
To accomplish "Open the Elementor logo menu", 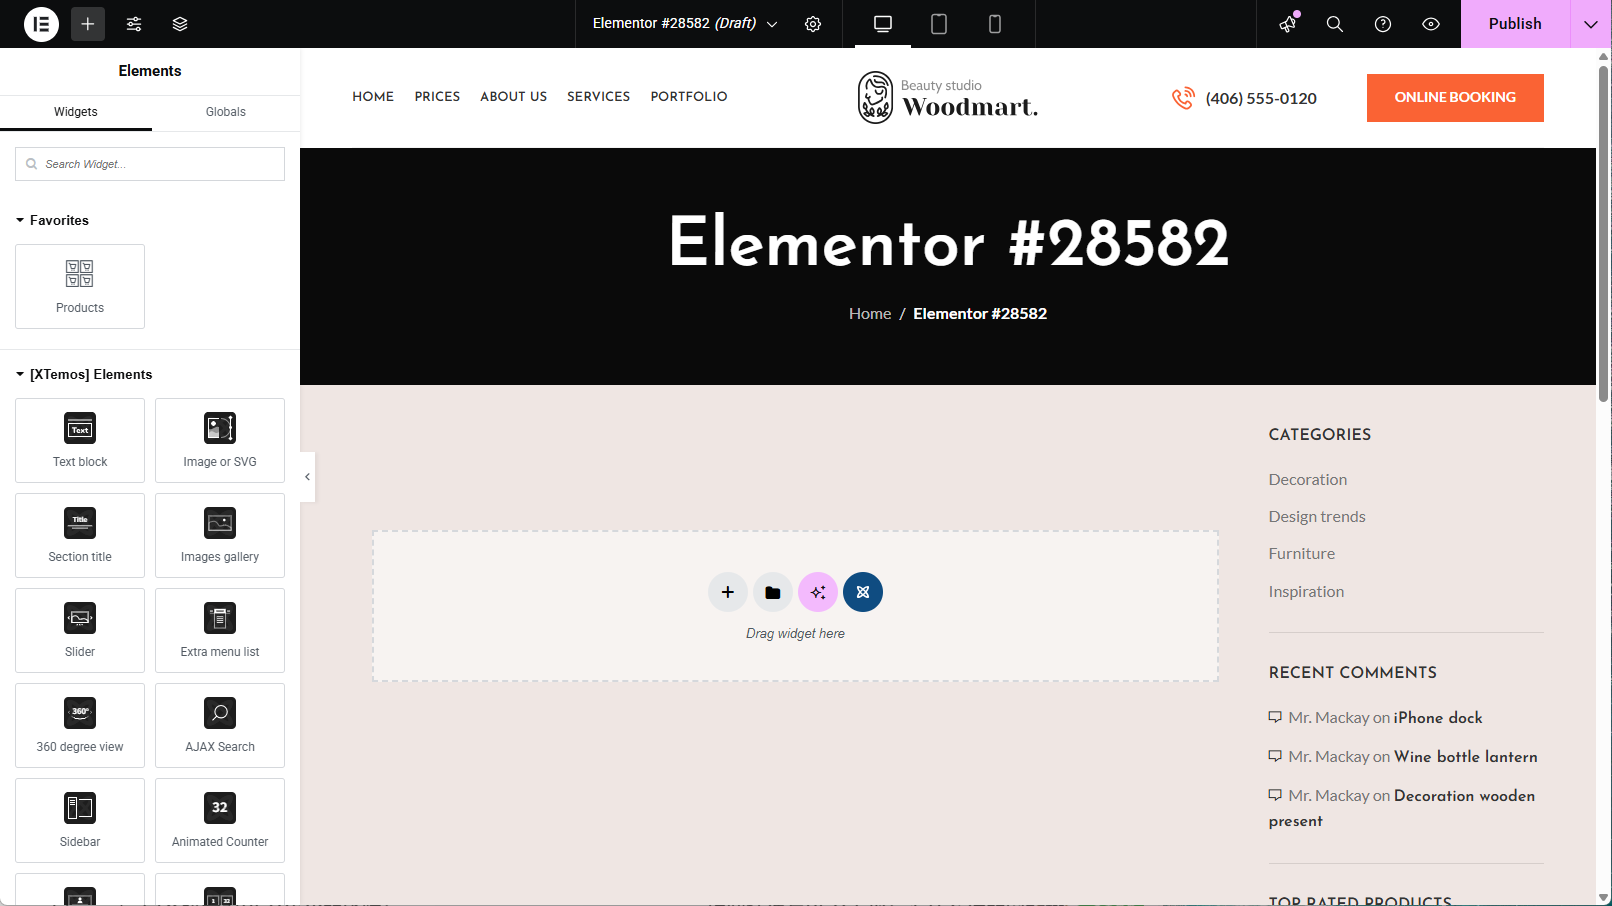I will point(41,23).
